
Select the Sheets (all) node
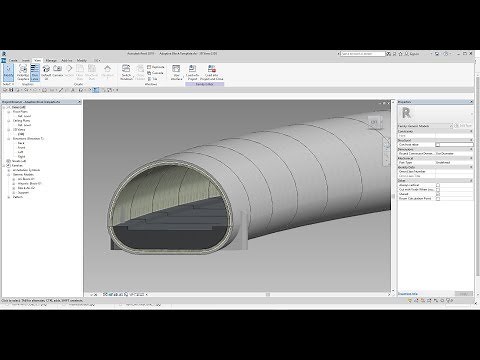click(x=19, y=161)
